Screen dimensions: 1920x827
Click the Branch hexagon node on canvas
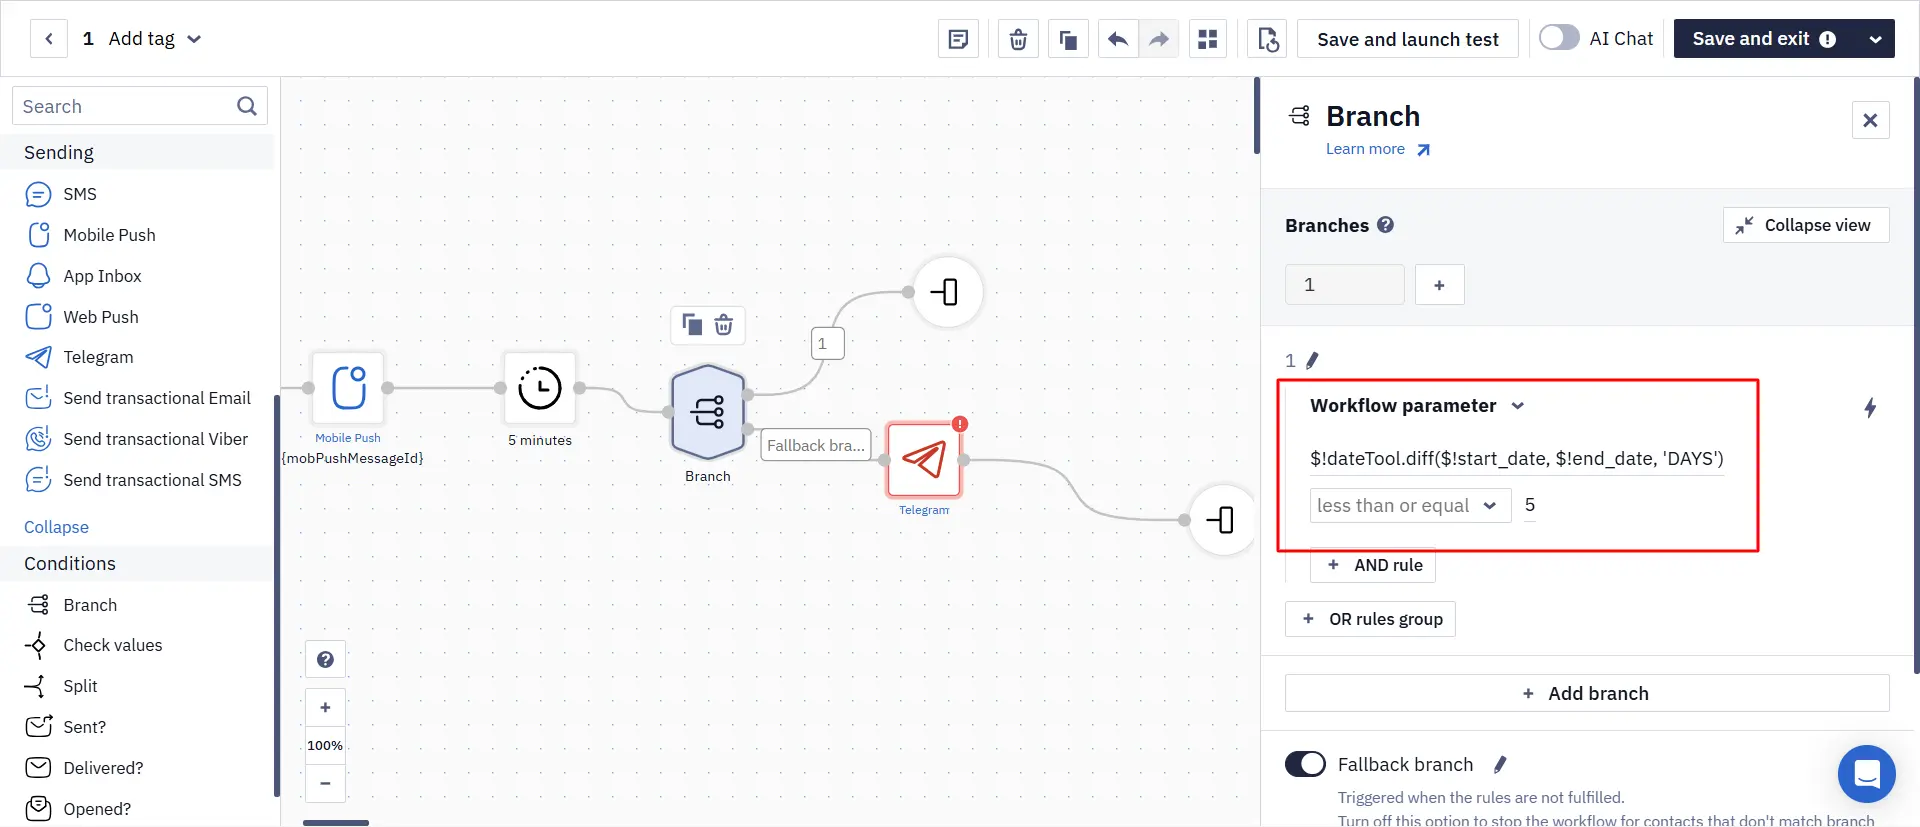708,412
